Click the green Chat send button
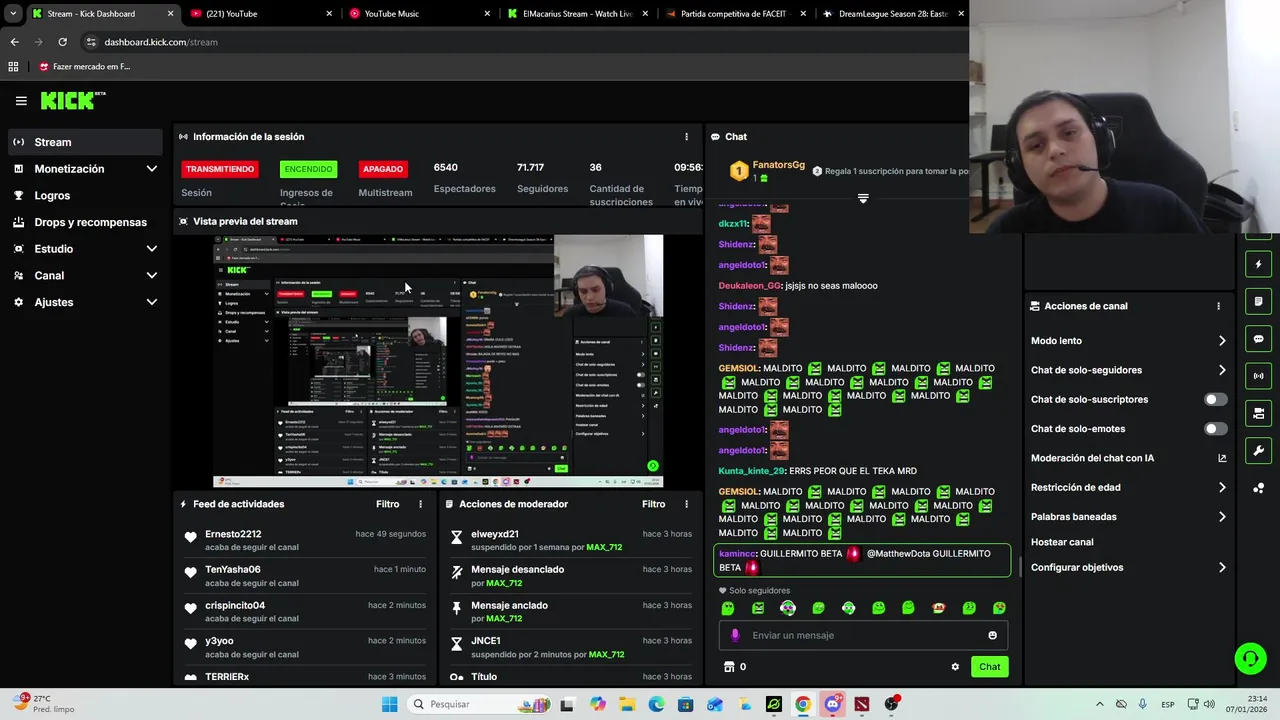Image resolution: width=1280 pixels, height=720 pixels. [x=989, y=667]
